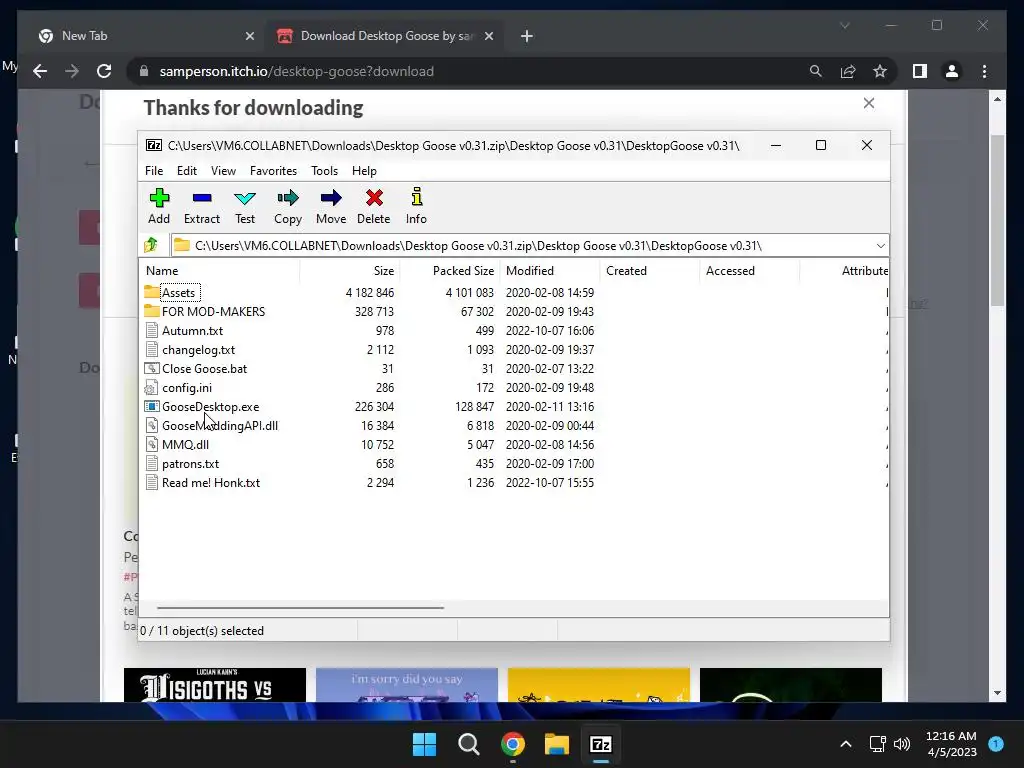Open Chrome side panel icon
Viewport: 1024px width, 768px height.
click(920, 71)
